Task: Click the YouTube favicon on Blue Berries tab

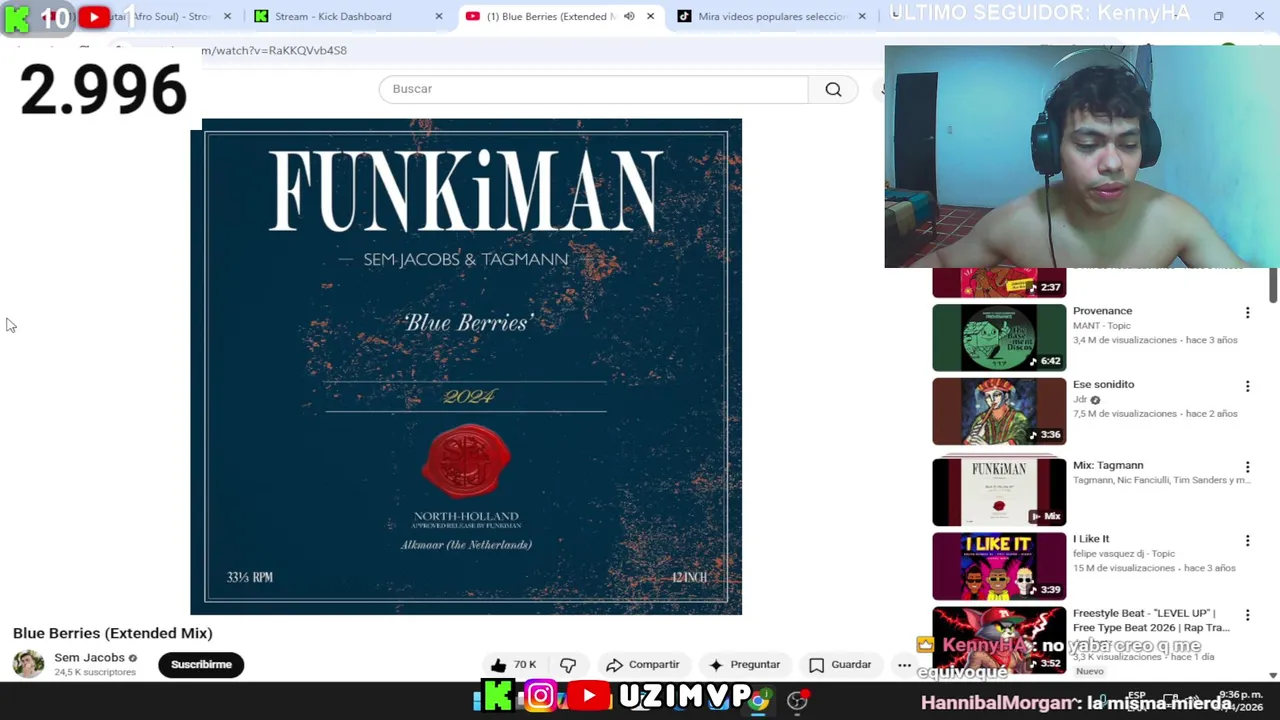Action: point(472,16)
